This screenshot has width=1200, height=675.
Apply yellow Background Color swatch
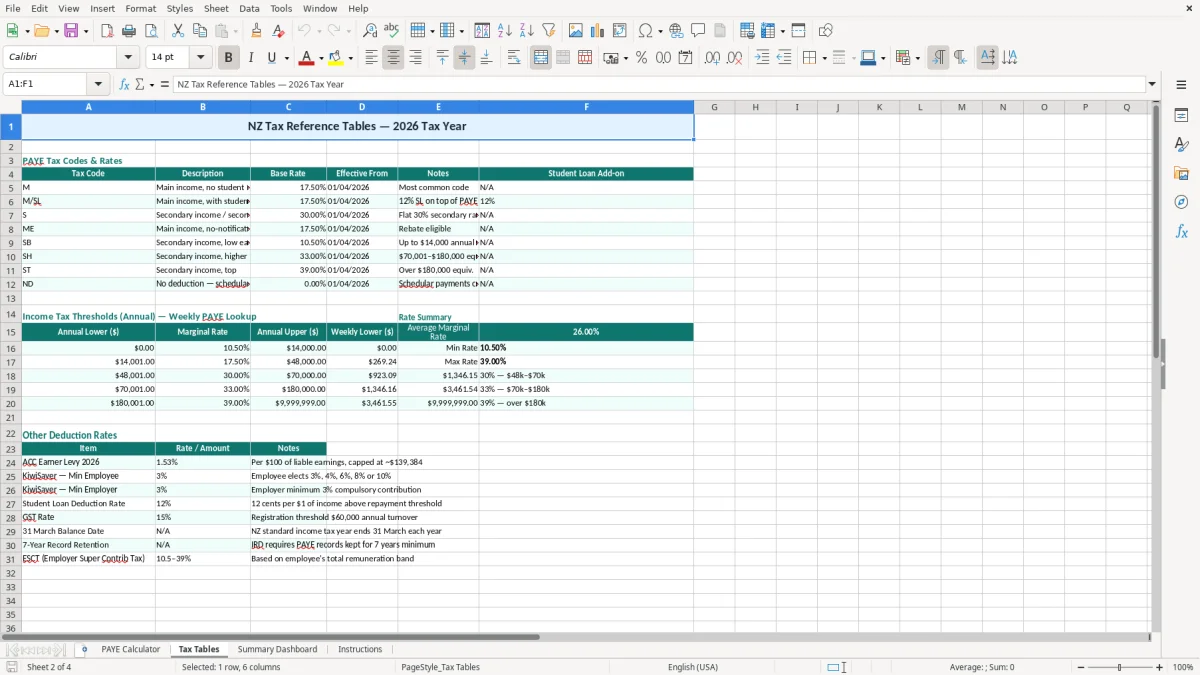point(337,58)
